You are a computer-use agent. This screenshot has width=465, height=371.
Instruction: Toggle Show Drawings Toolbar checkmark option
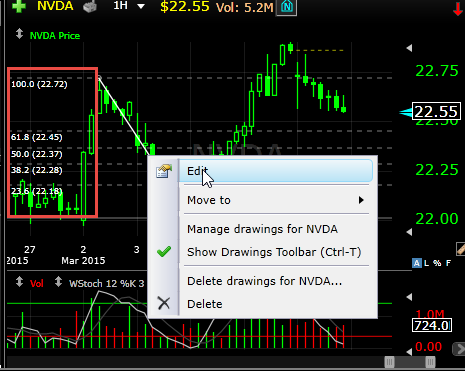tap(274, 252)
